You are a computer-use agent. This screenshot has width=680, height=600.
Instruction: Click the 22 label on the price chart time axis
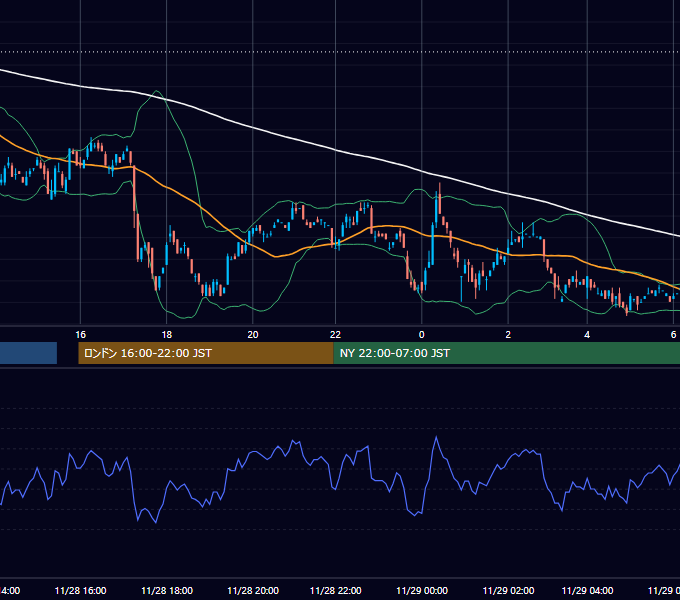coord(335,335)
